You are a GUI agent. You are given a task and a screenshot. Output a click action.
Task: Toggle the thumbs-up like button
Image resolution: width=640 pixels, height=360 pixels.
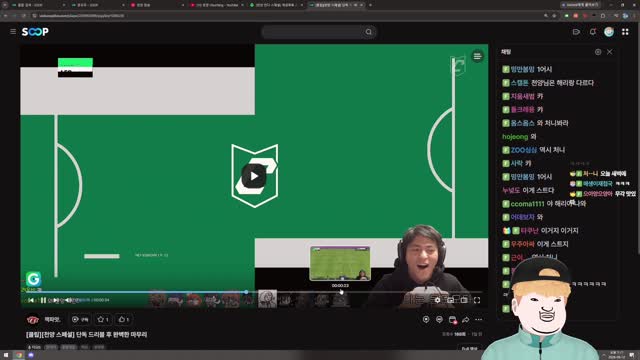[x=124, y=319]
